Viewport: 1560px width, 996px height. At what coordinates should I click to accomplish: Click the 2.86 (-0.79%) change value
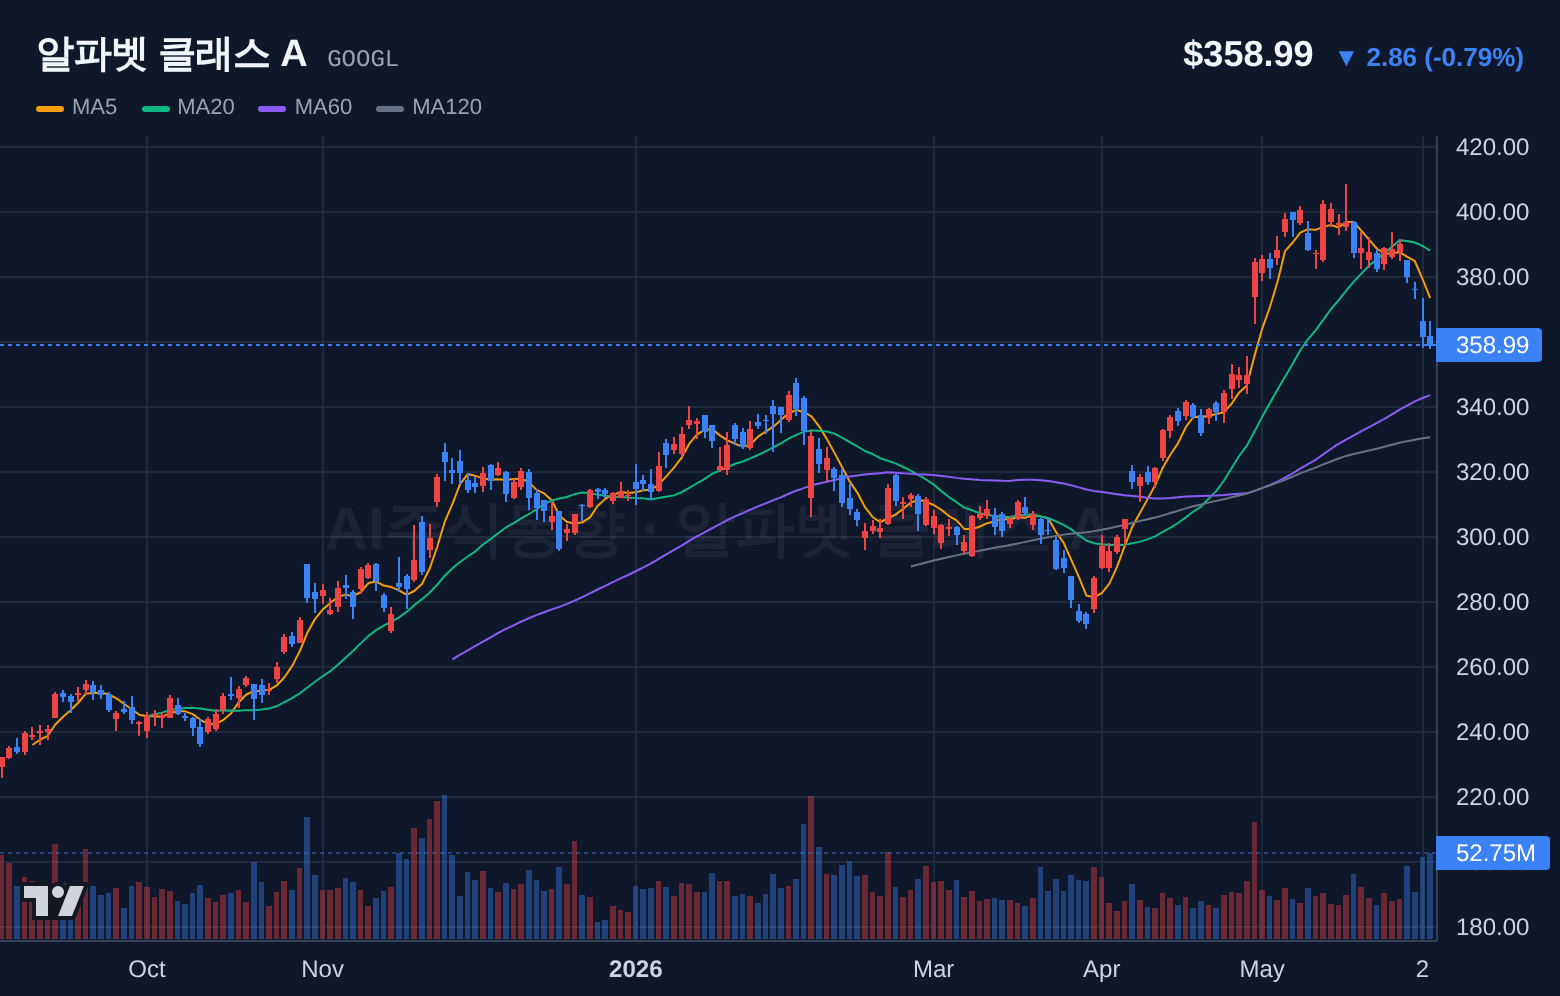tap(1445, 57)
